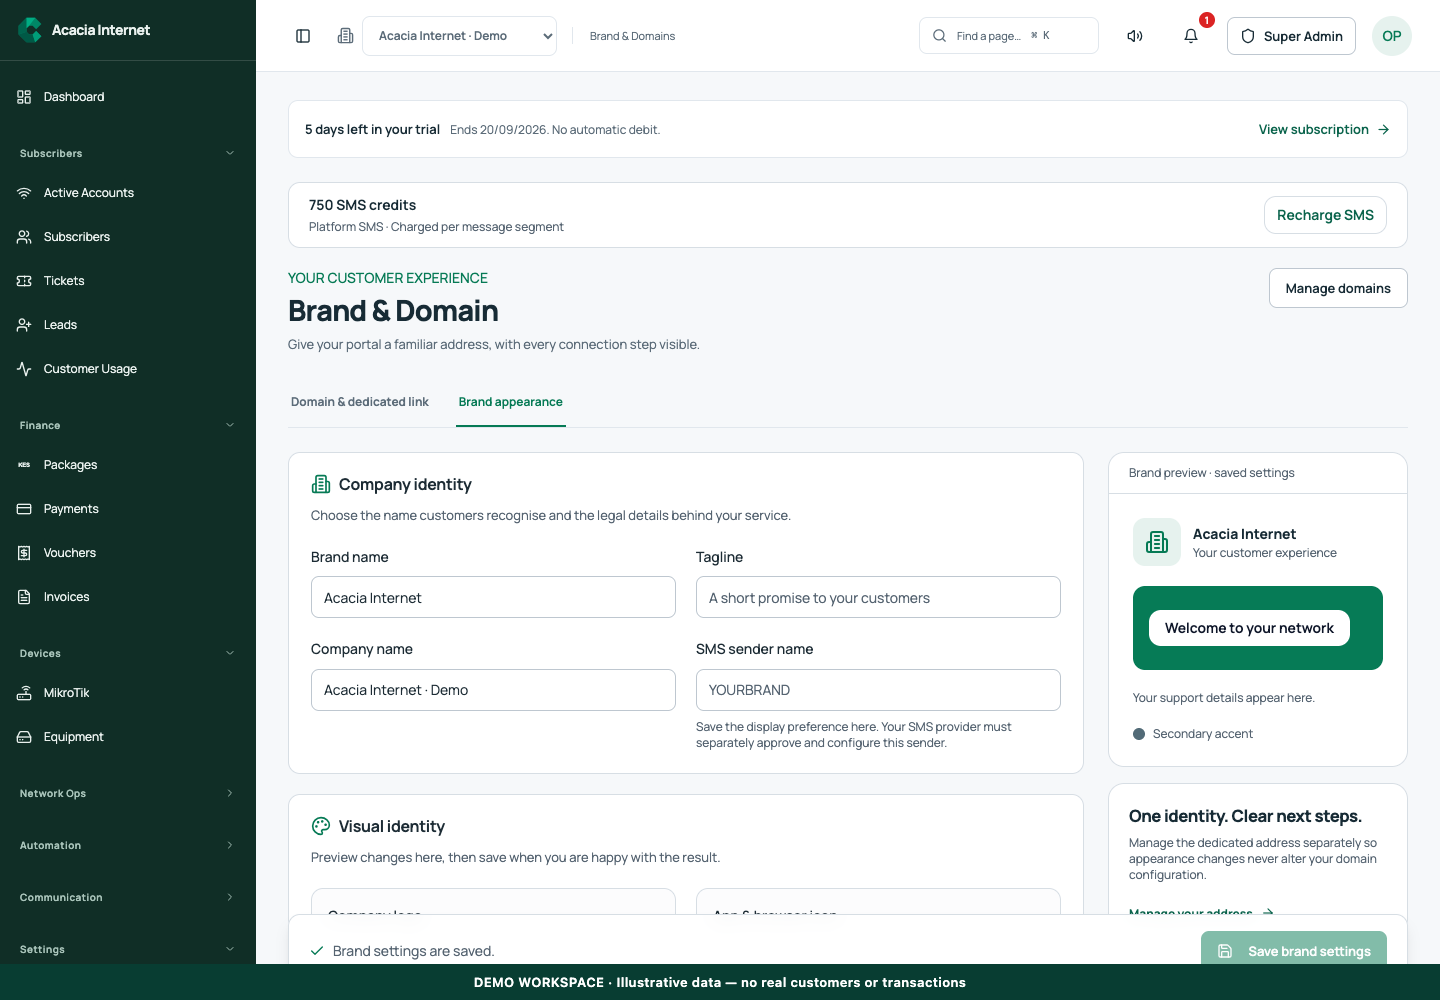The height and width of the screenshot is (1000, 1440).
Task: Collapse the Devices sidebar section
Action: (128, 653)
